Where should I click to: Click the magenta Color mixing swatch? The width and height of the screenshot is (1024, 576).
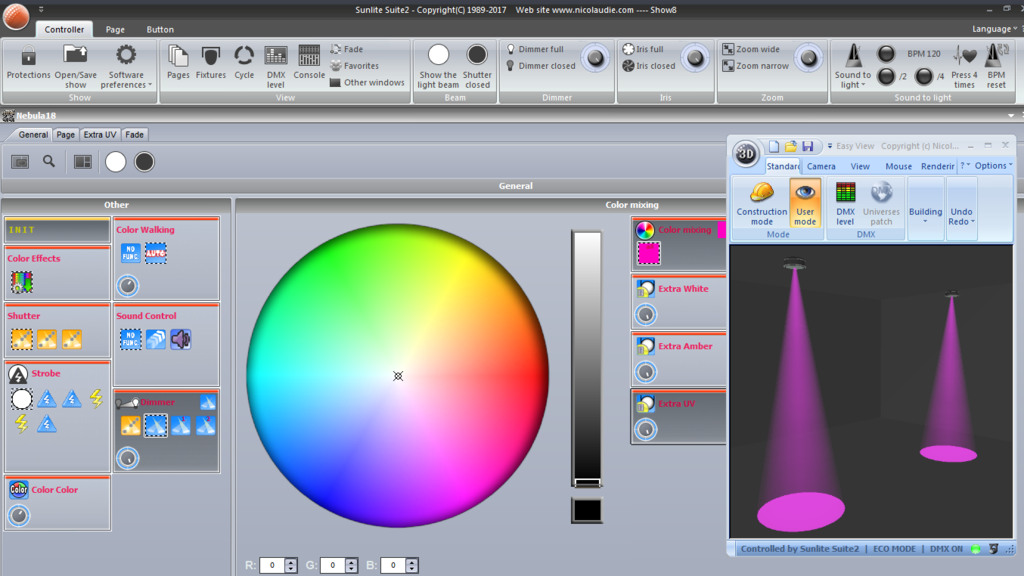coord(648,253)
